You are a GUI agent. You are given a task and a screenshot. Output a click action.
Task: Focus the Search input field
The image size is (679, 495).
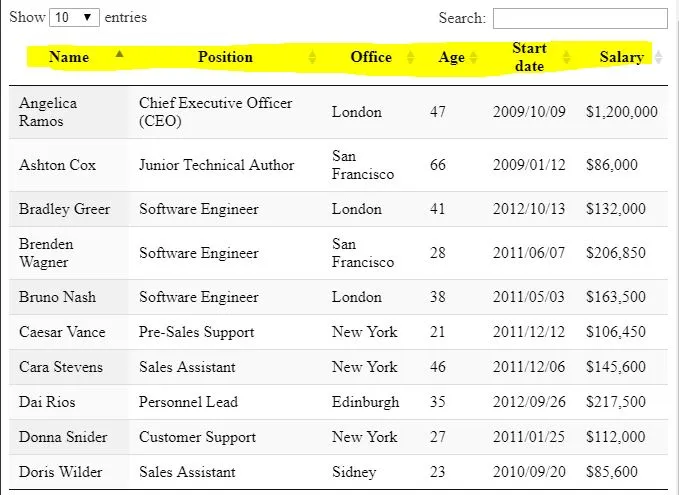coord(580,18)
